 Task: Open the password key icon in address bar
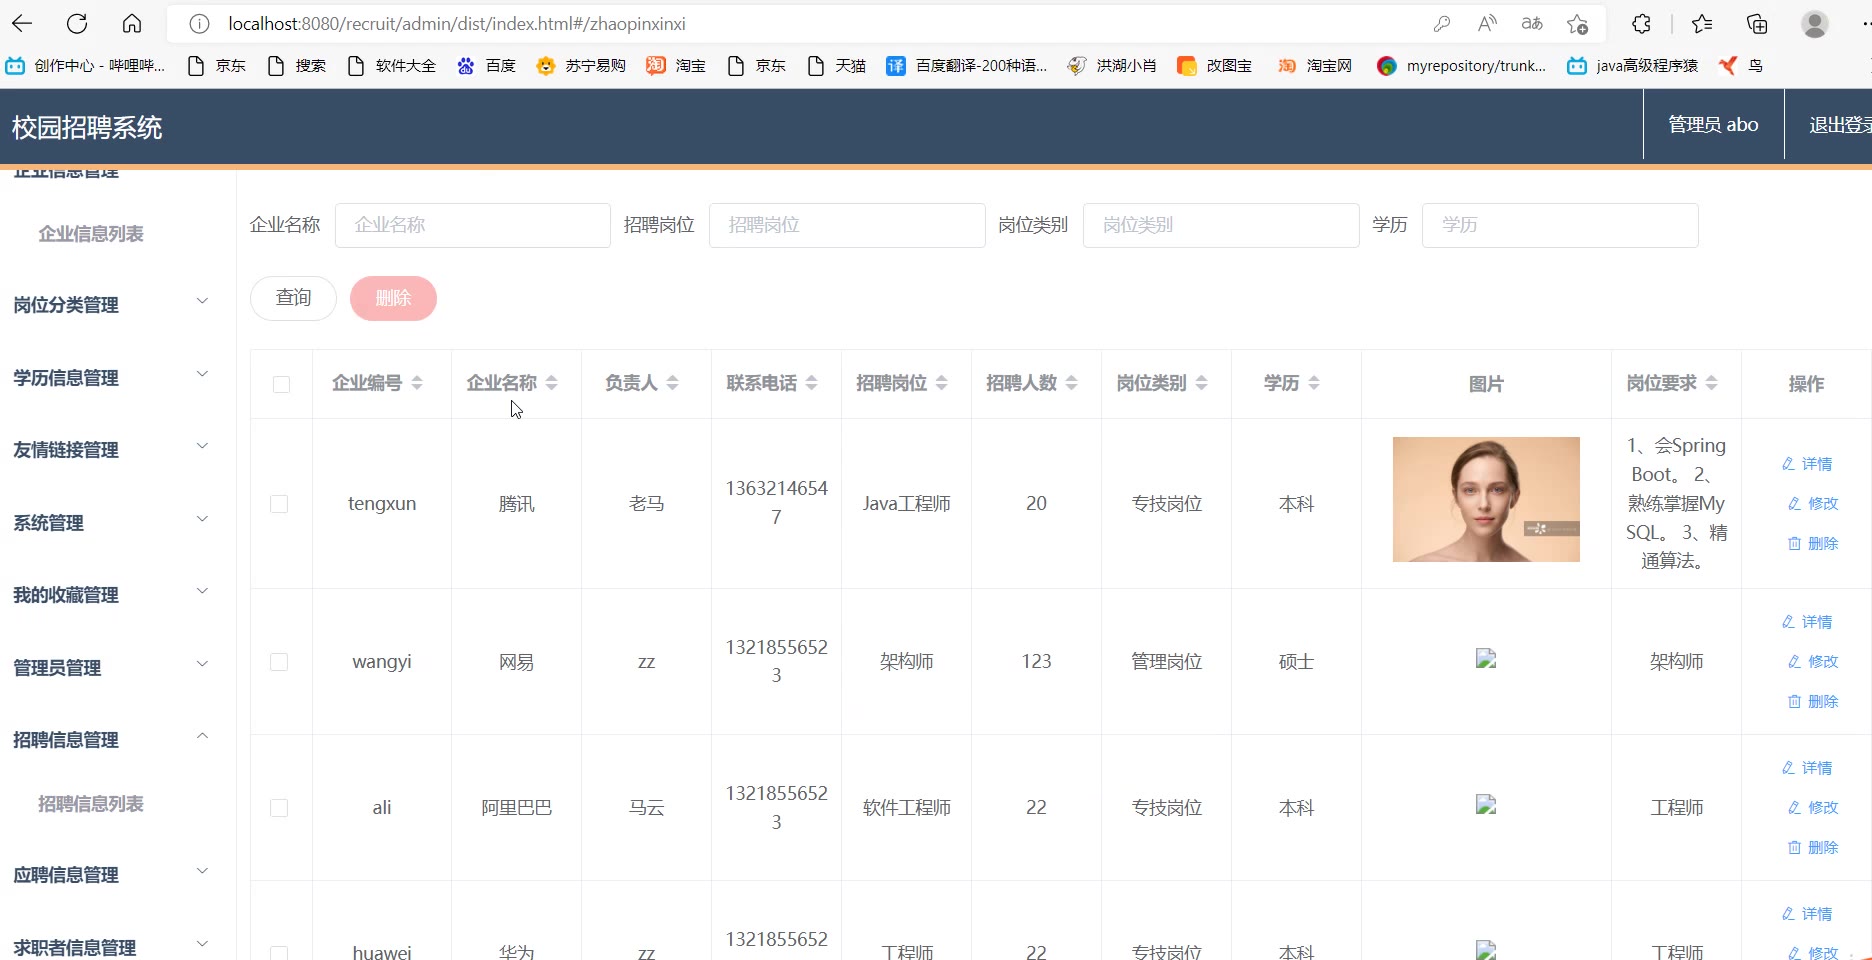coord(1441,24)
